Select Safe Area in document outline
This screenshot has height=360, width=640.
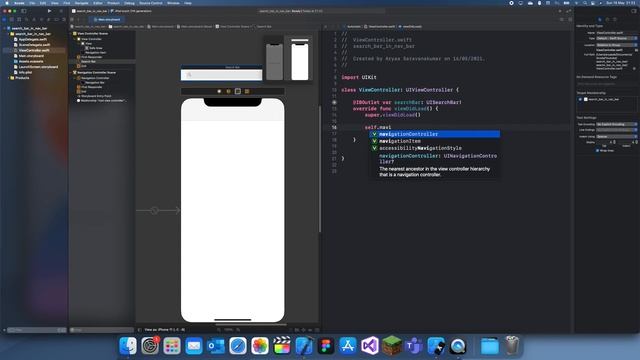(96, 48)
